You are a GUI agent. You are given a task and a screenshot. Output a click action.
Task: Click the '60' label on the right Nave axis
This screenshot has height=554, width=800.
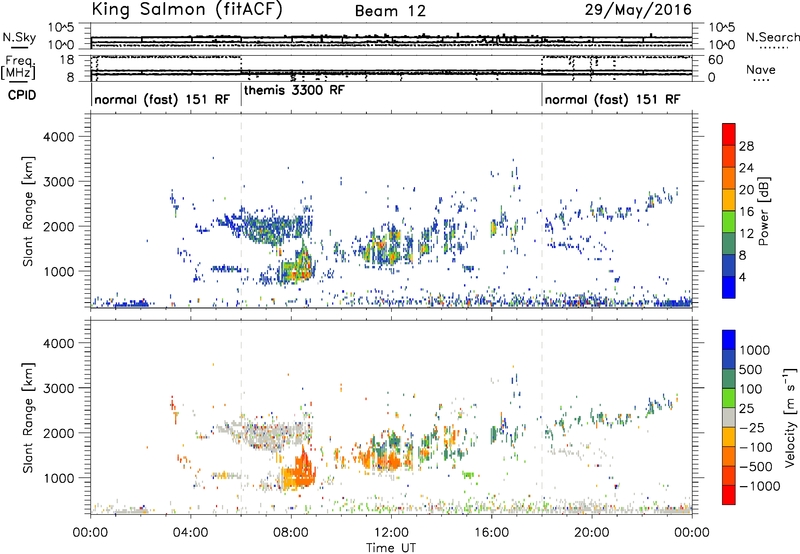(x=716, y=60)
